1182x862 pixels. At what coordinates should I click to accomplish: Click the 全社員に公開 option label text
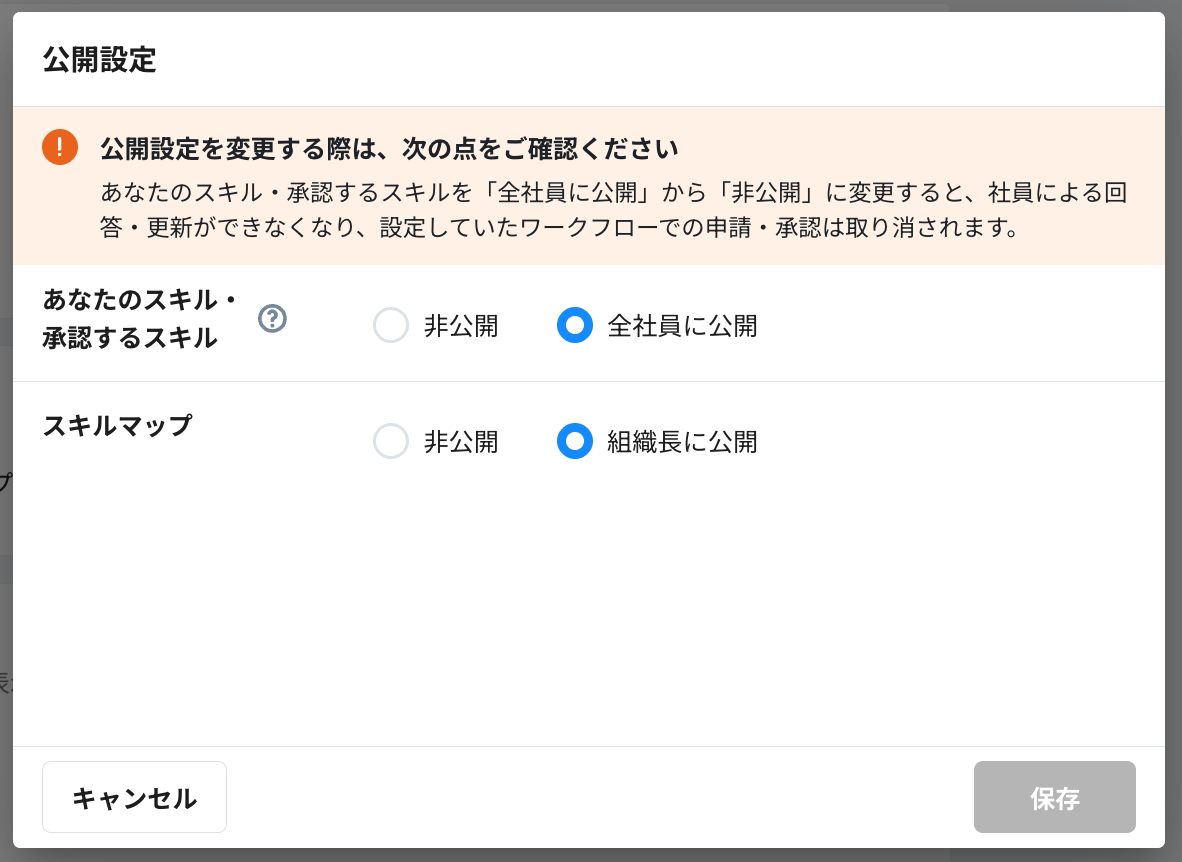pos(682,326)
